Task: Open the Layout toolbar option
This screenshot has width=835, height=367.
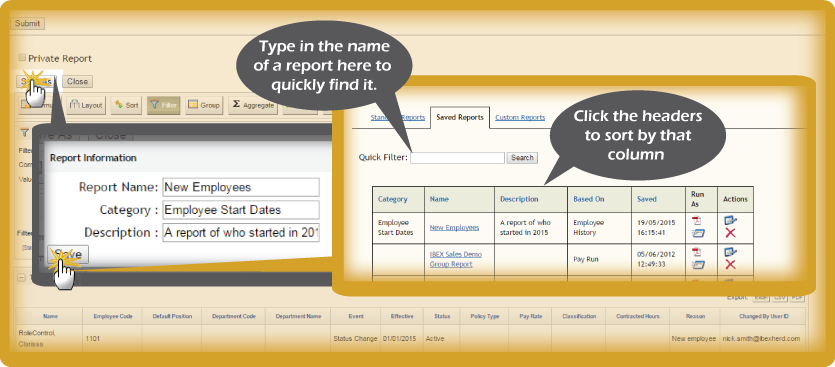Action: [87, 105]
